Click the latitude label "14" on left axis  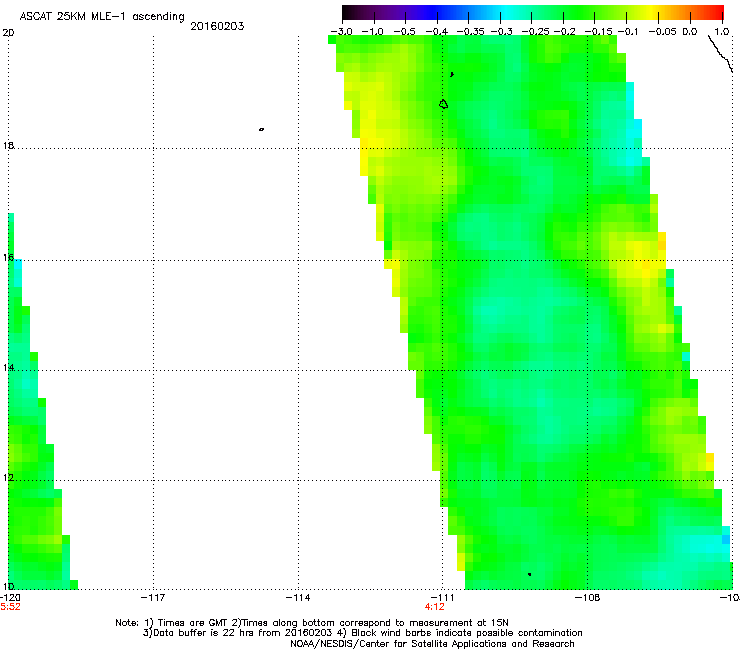click(8, 368)
